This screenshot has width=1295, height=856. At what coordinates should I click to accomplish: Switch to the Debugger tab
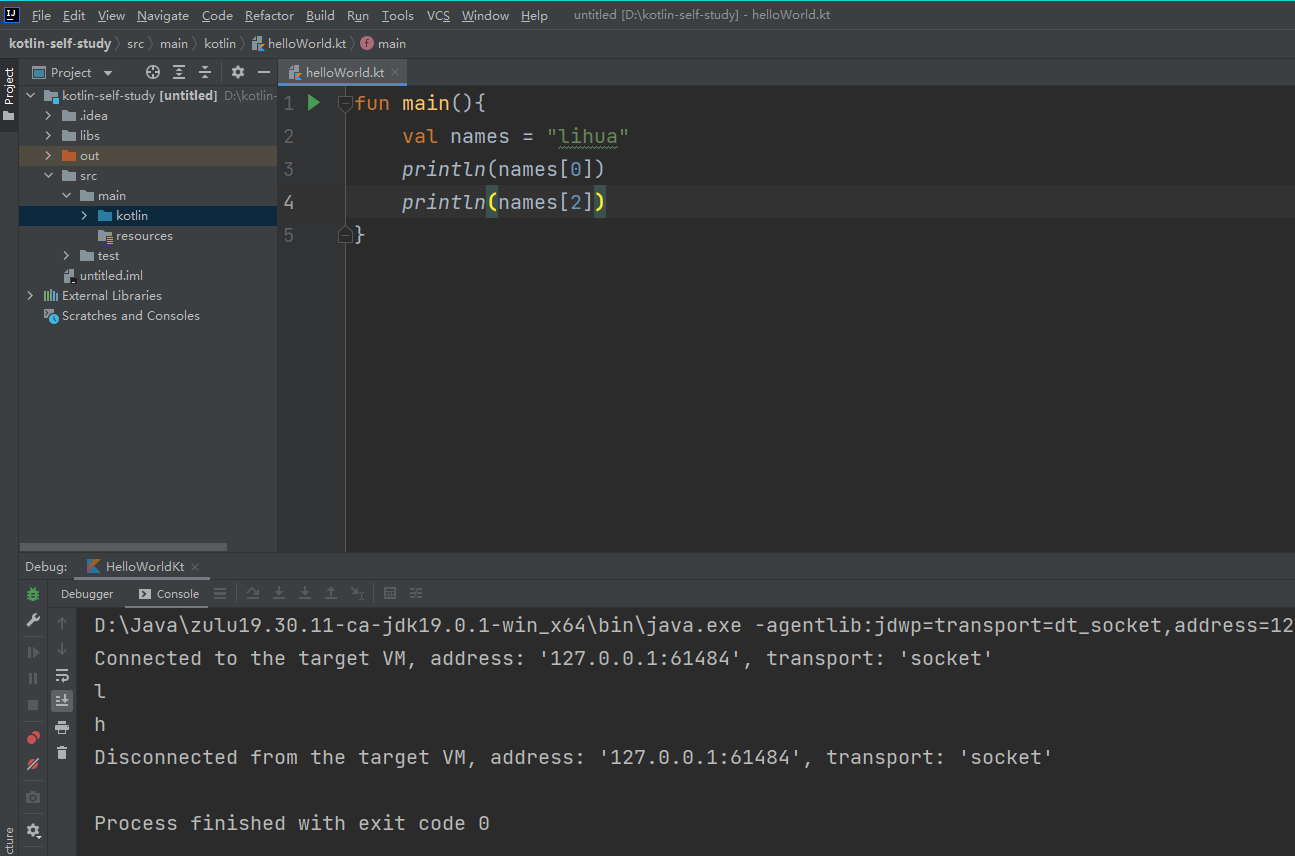87,594
